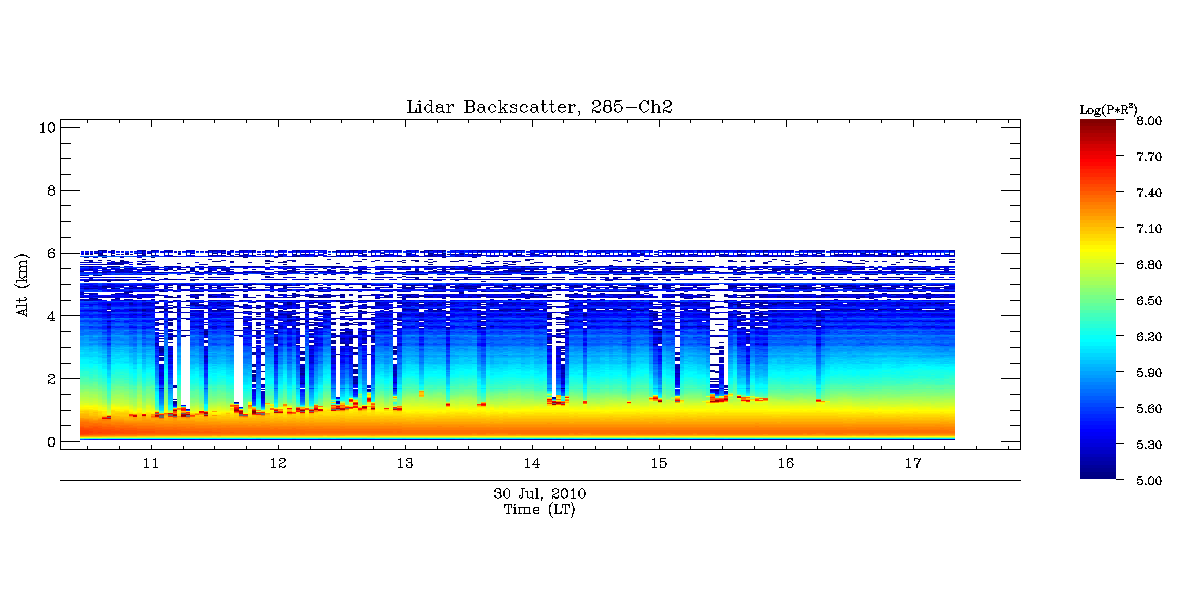Image resolution: width=1200 pixels, height=600 pixels.
Task: Select the "Alt (km)" y-axis label
Action: [x=22, y=285]
